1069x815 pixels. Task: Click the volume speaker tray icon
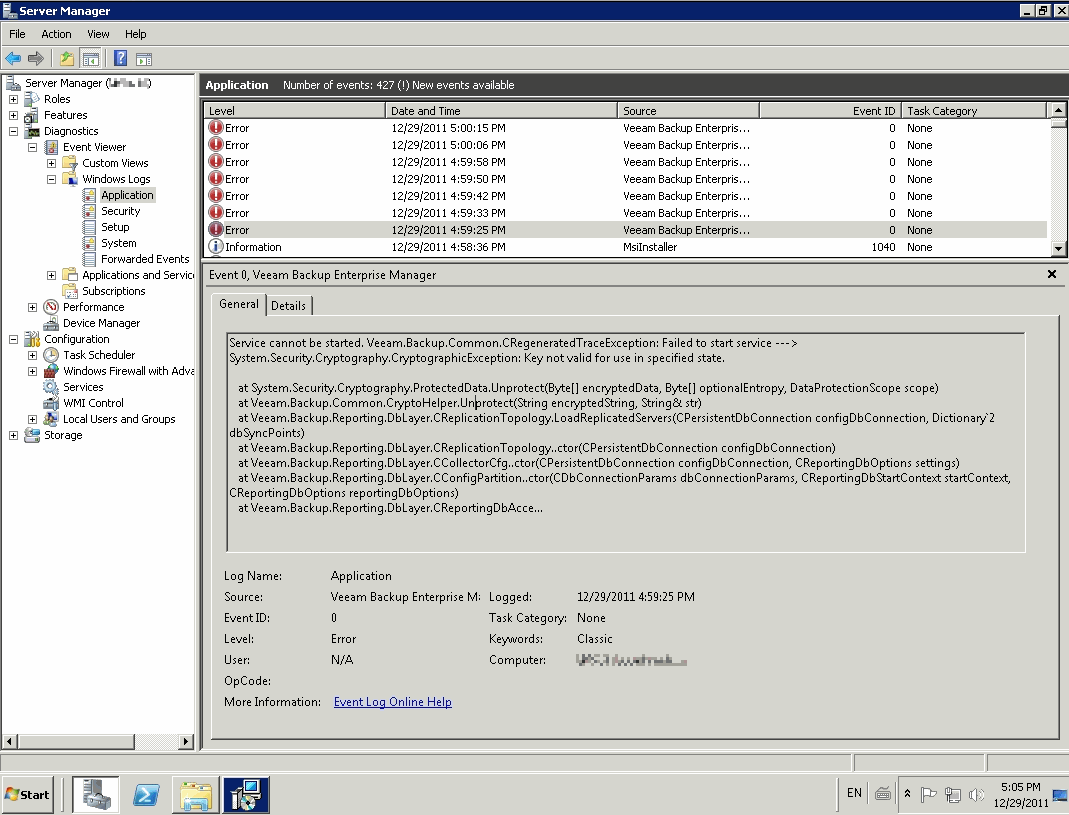point(976,795)
